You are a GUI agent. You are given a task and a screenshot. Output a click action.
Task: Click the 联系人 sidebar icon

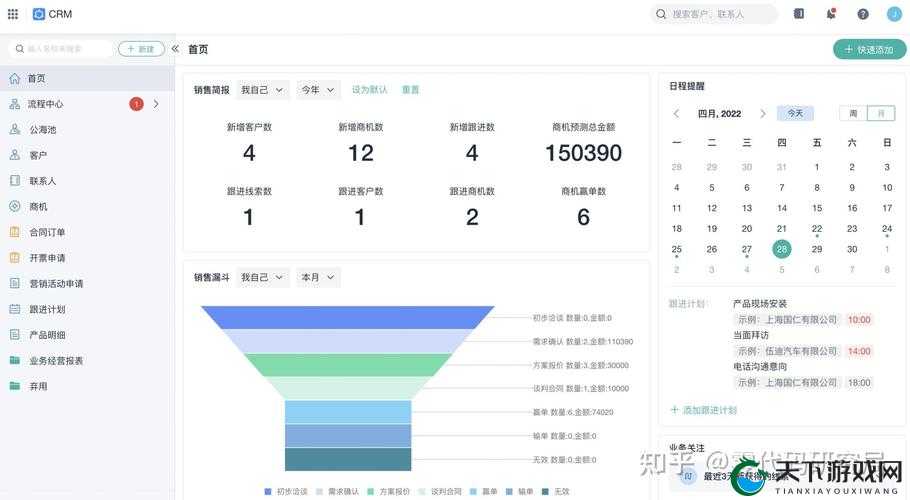pos(15,180)
